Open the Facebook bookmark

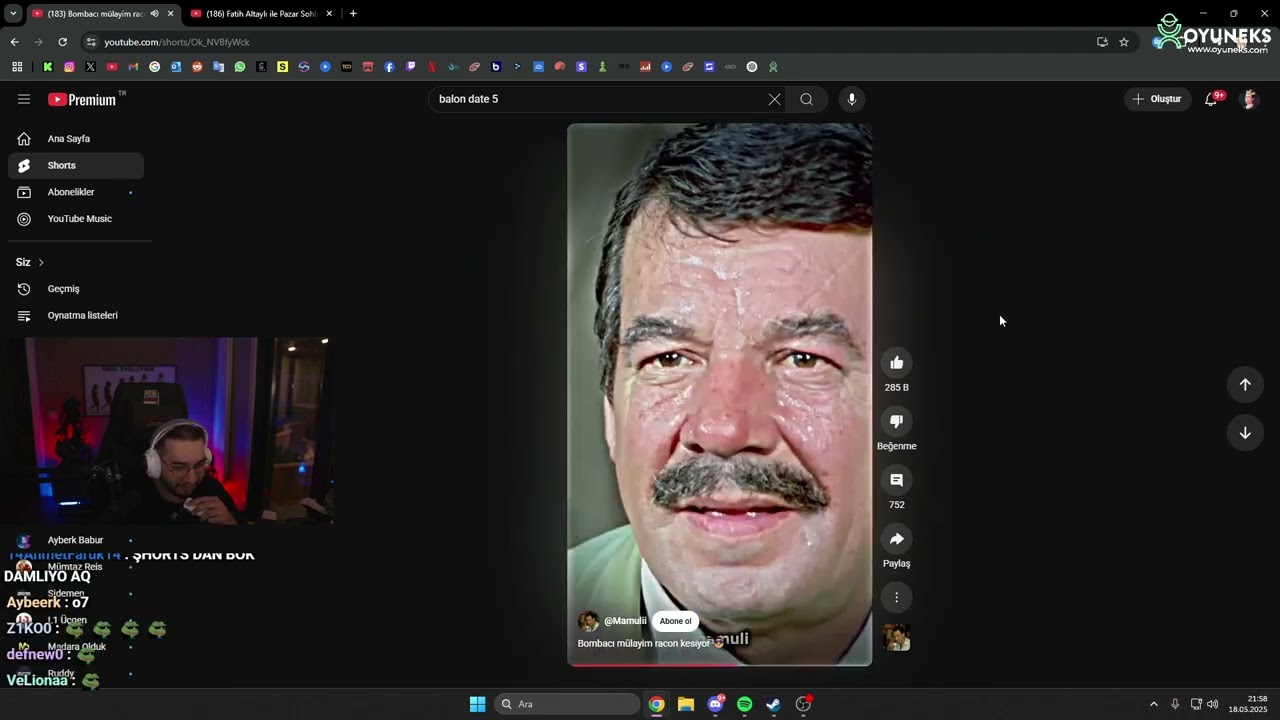pyautogui.click(x=389, y=67)
